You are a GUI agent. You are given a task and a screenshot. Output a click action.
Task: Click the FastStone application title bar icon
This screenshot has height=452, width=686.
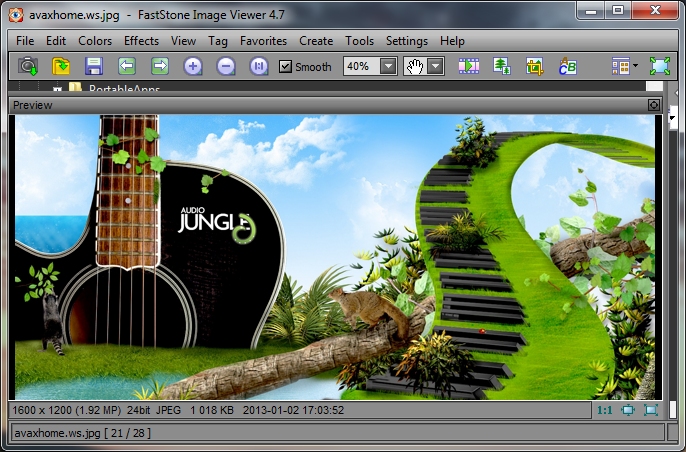(x=16, y=15)
